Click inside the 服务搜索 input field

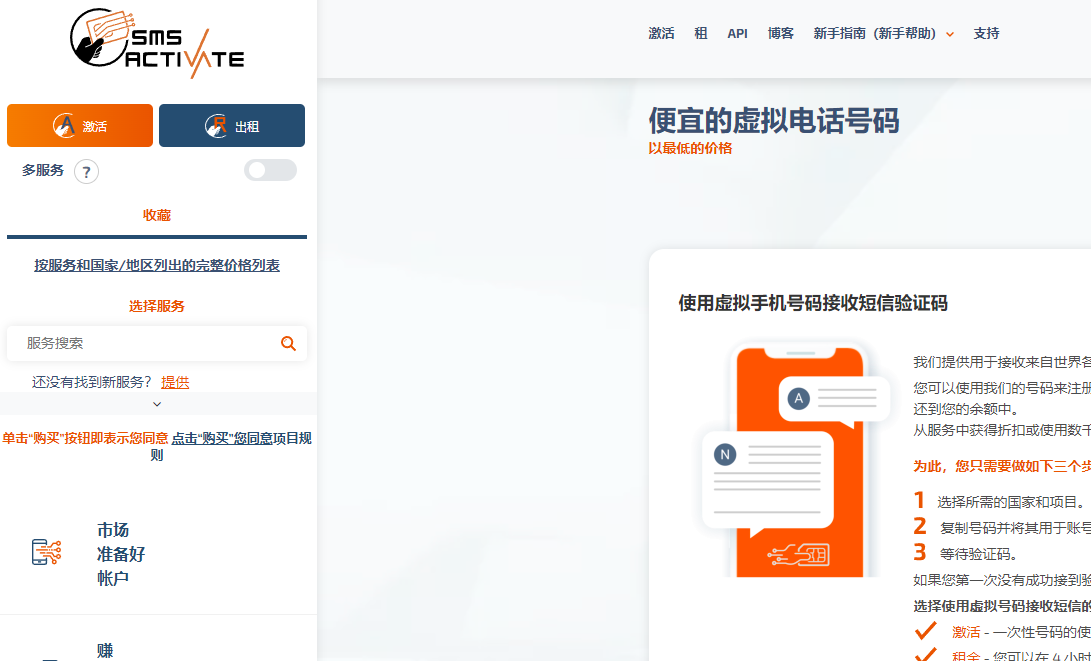[x=140, y=343]
